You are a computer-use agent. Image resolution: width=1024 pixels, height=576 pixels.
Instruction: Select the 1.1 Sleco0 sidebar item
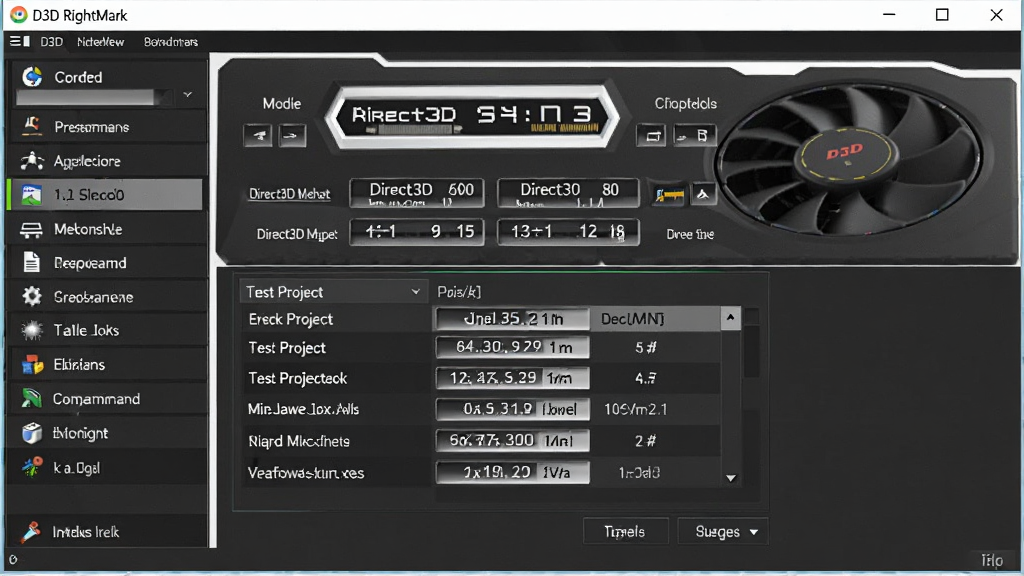tap(104, 195)
